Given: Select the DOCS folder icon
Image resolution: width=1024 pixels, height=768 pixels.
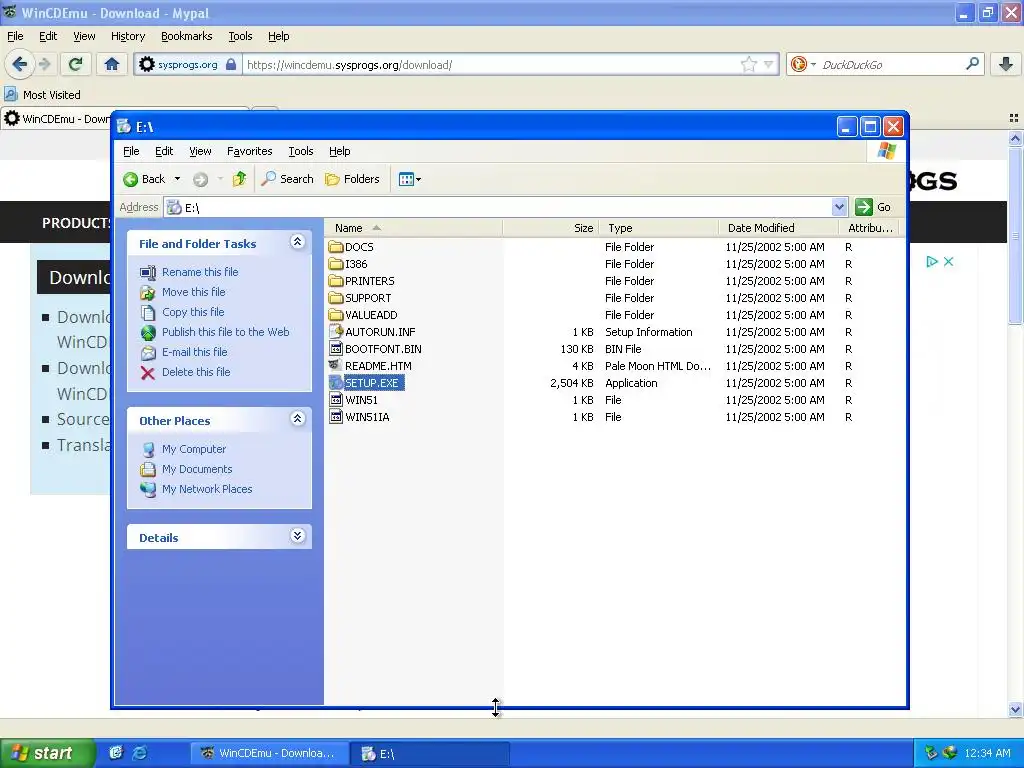Looking at the screenshot, I should 336,247.
